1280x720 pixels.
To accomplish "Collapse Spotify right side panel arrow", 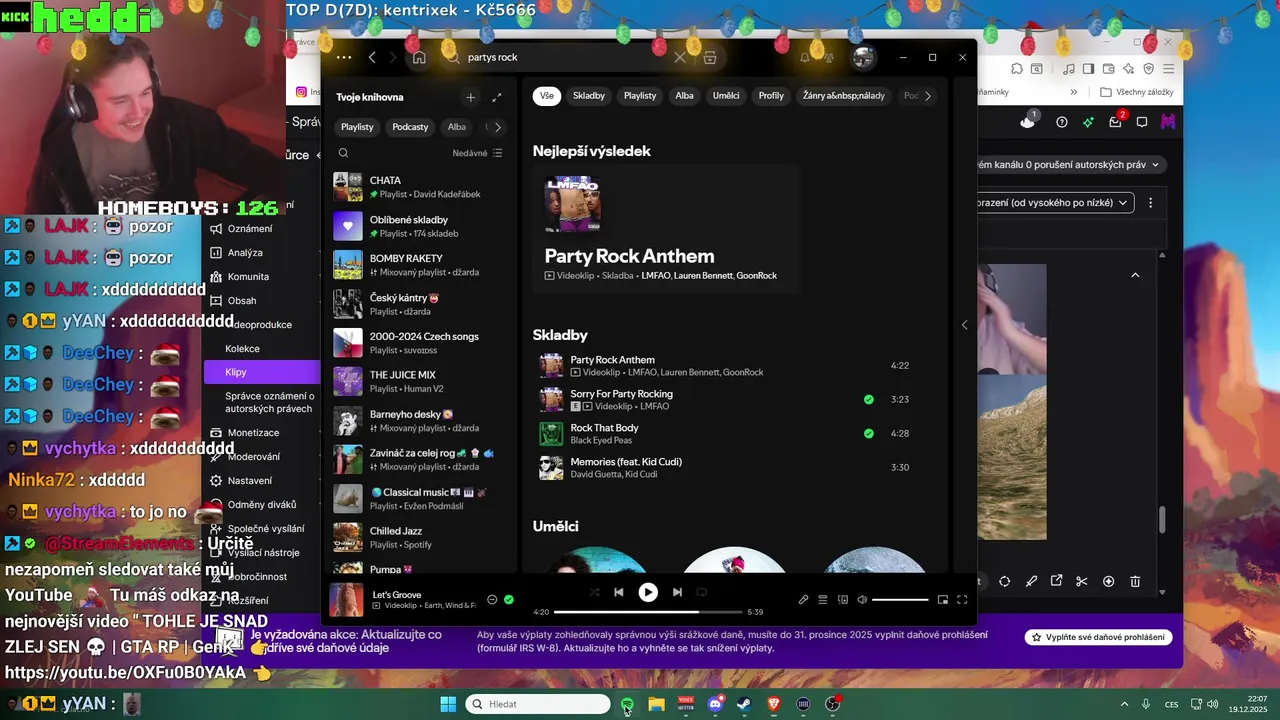I will 964,325.
